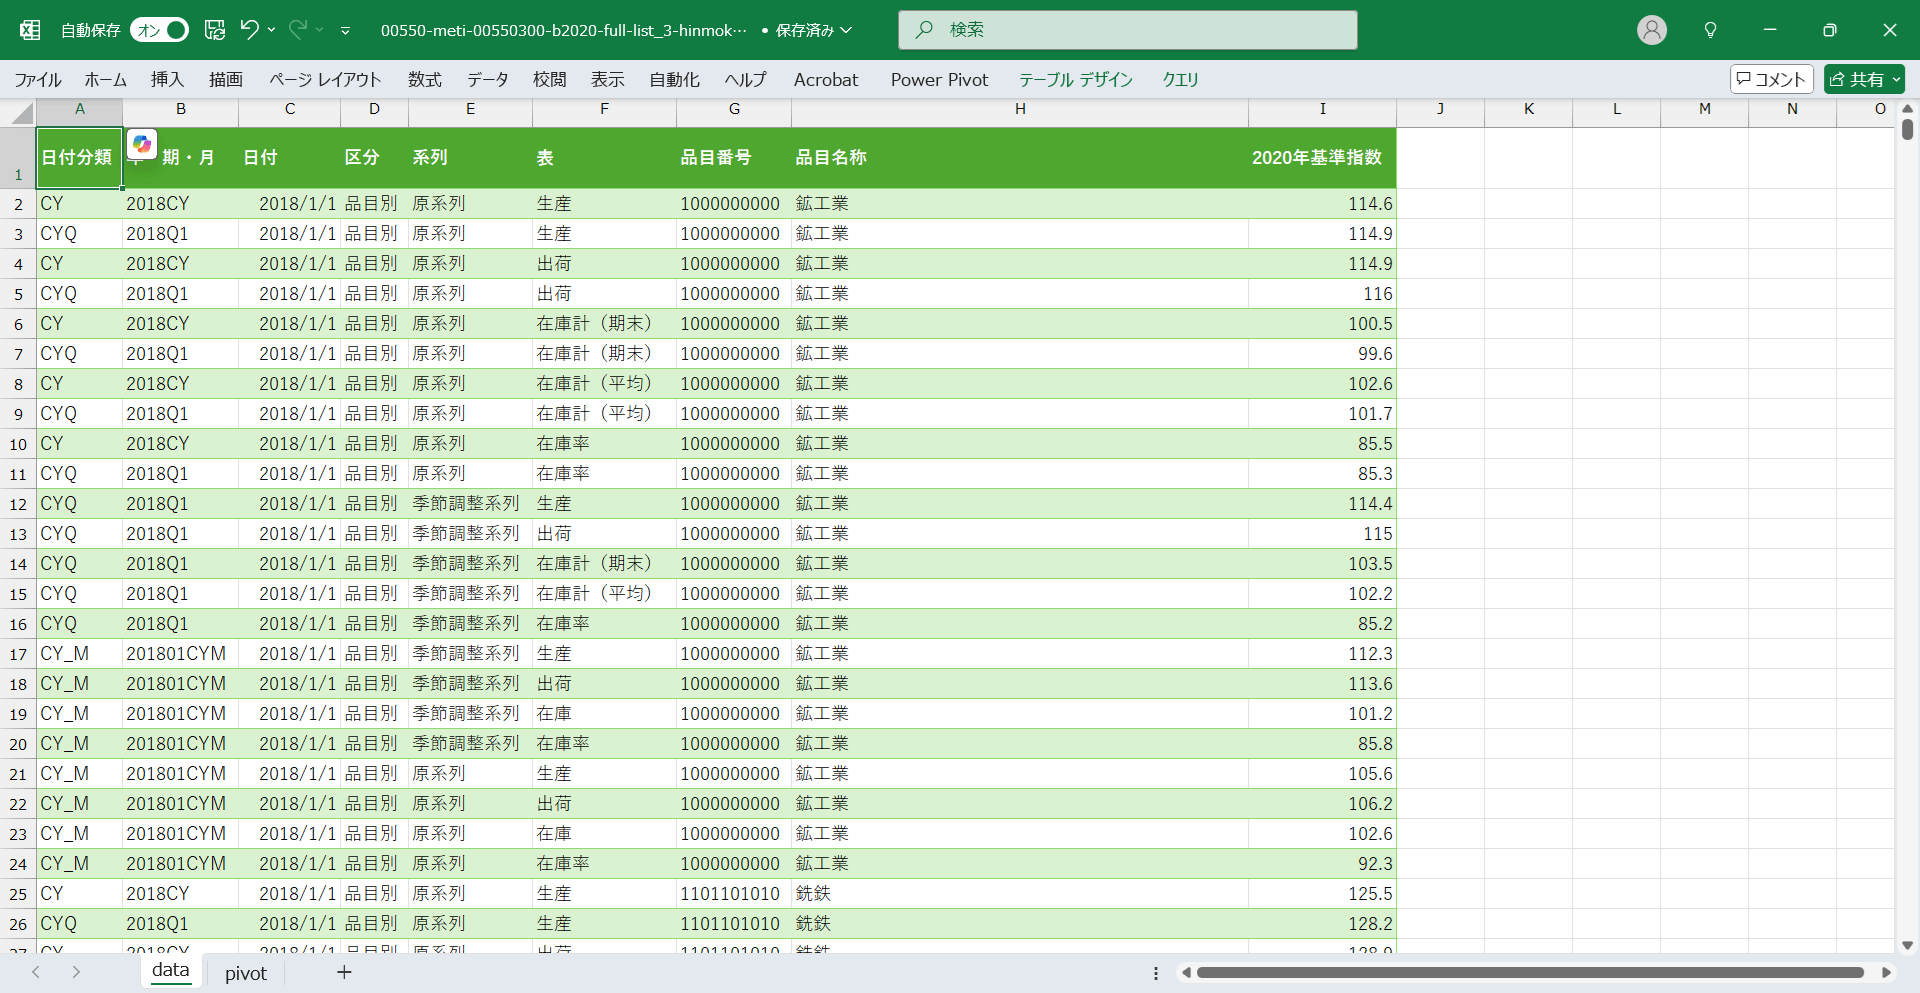This screenshot has width=1920, height=993.
Task: Click the save icon next to AutoSave
Action: tap(215, 30)
